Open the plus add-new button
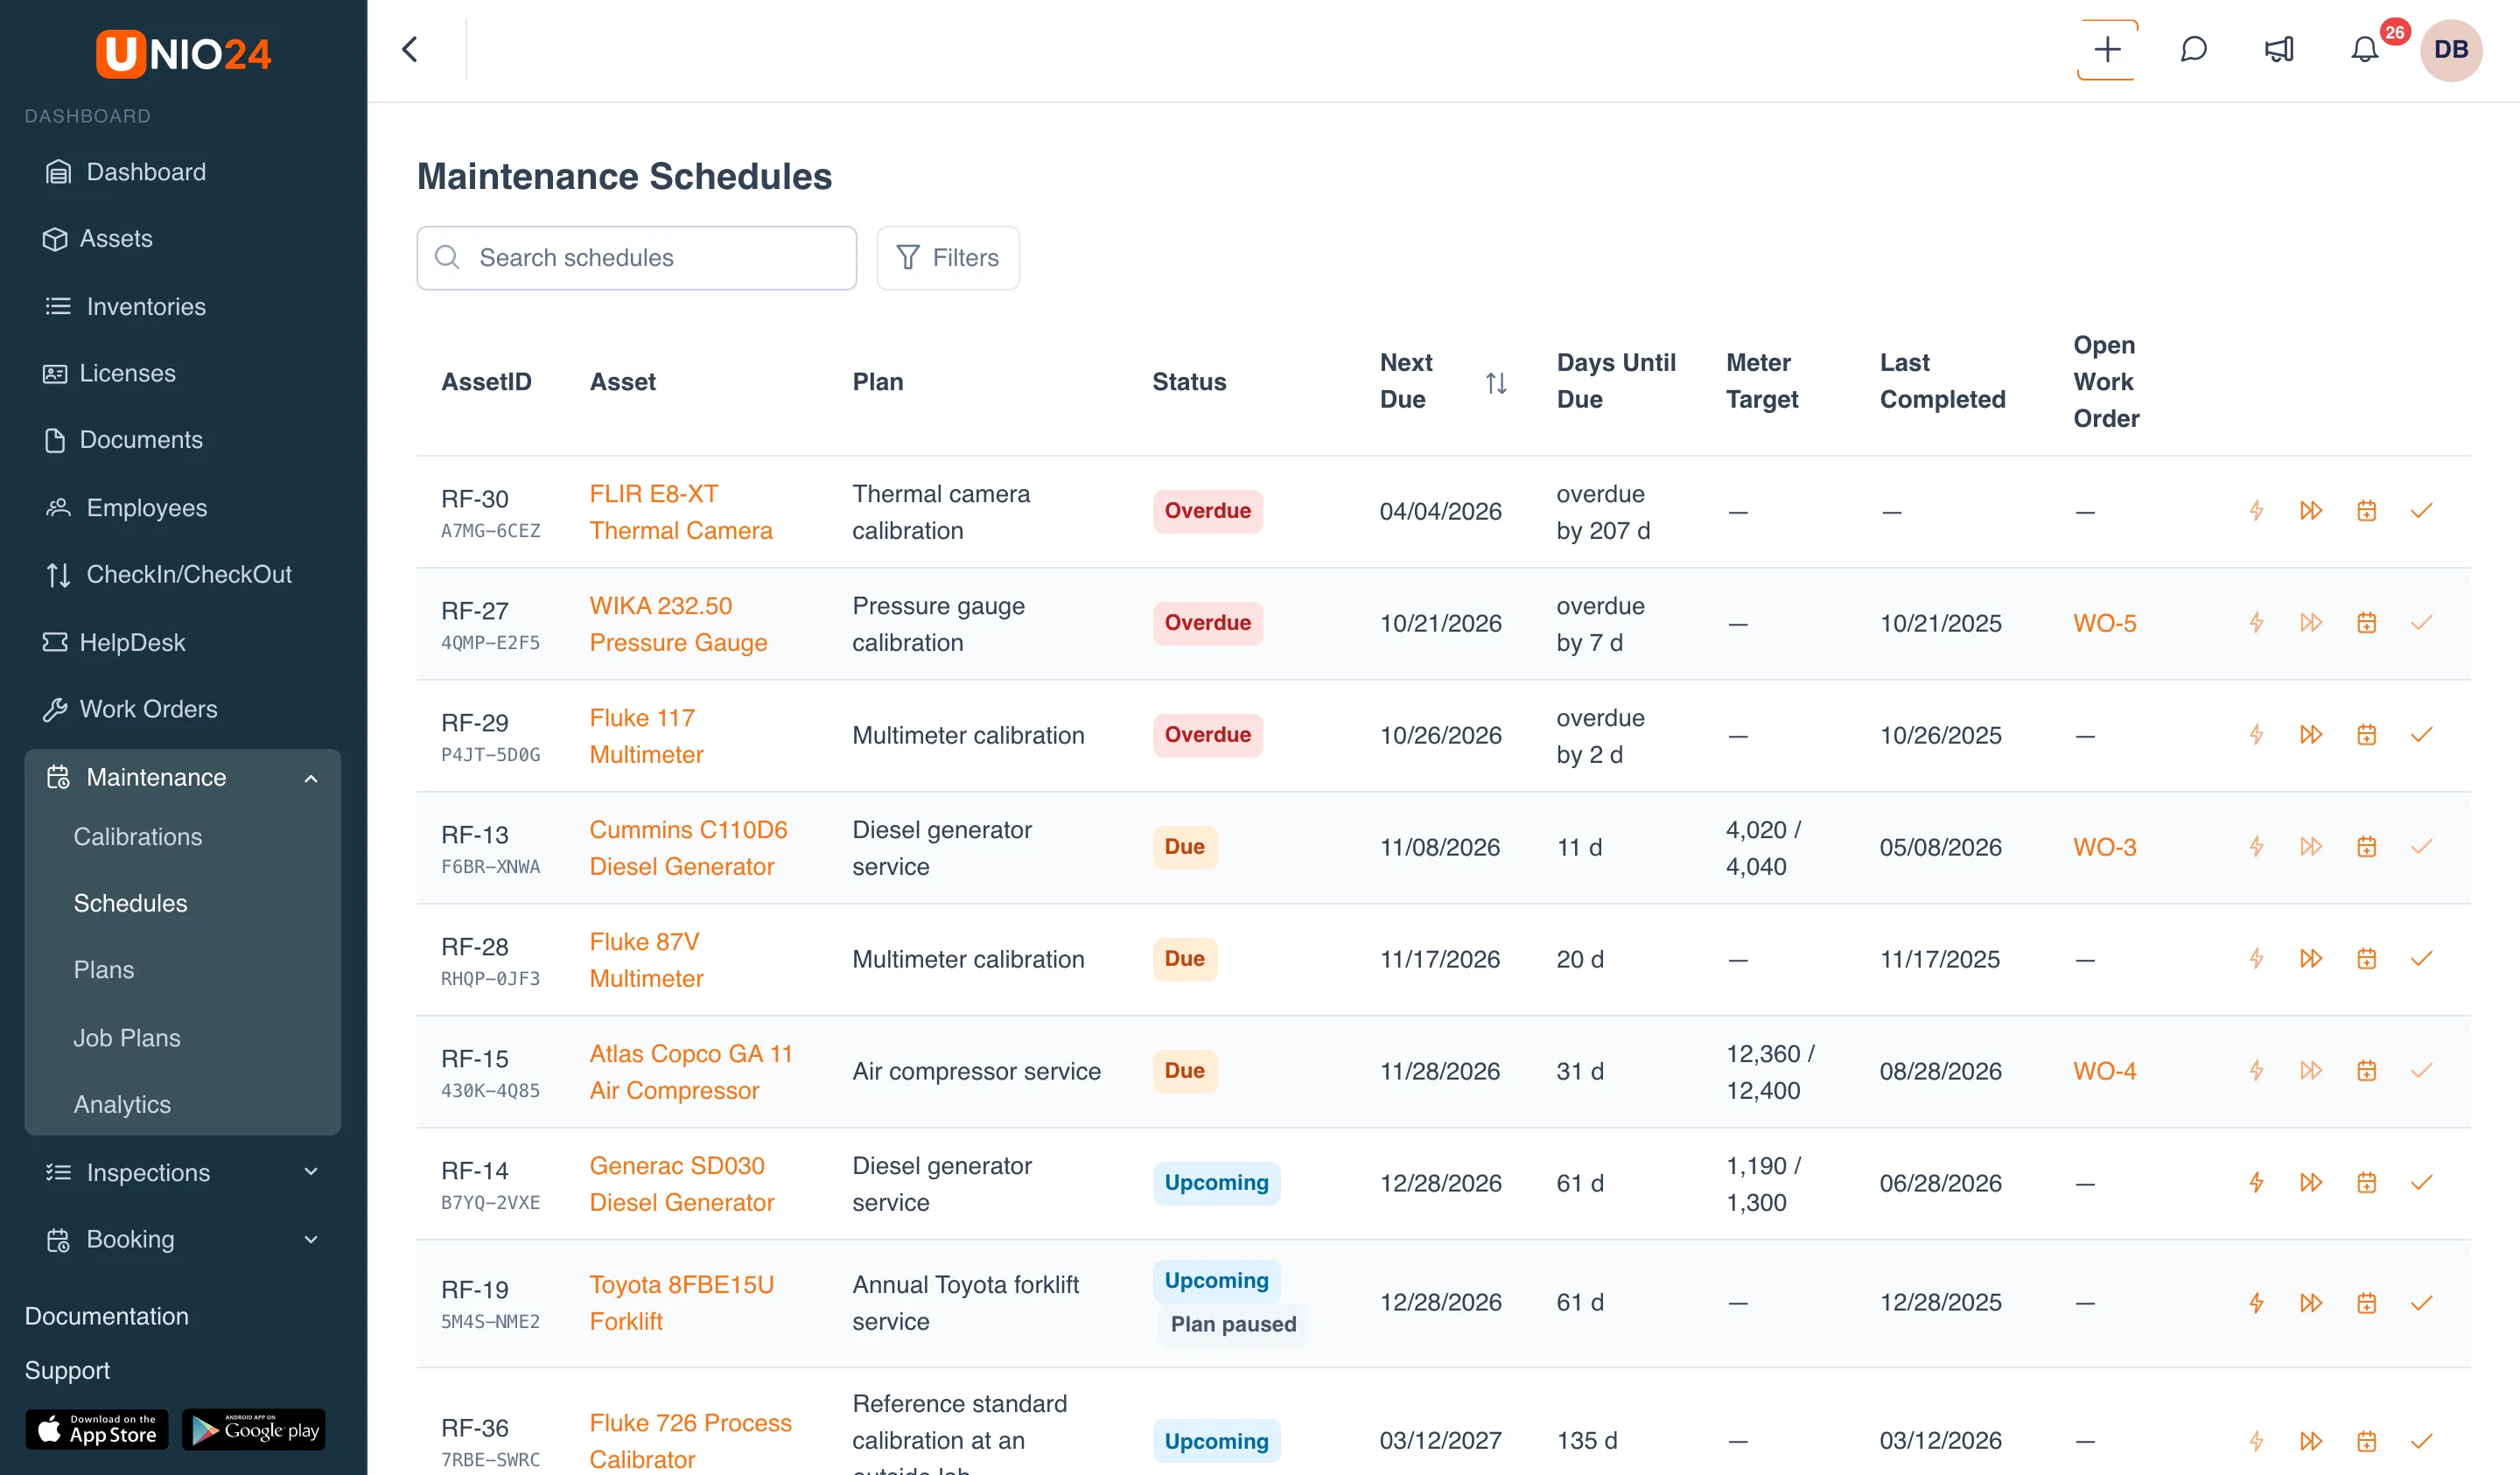 [x=2107, y=50]
